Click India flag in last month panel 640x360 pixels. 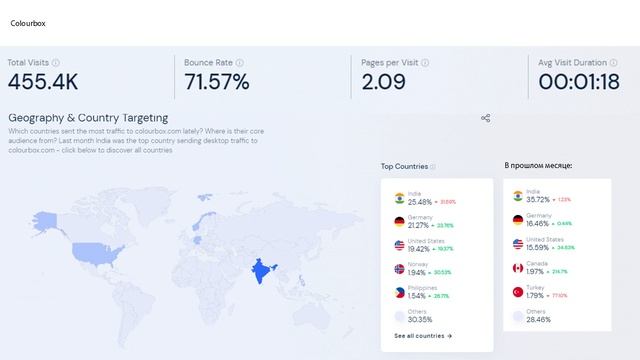[x=518, y=196]
